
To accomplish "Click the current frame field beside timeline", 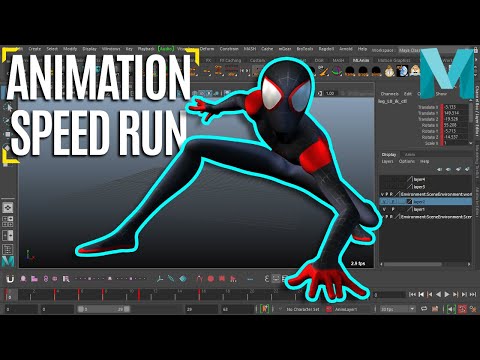I will 389,295.
